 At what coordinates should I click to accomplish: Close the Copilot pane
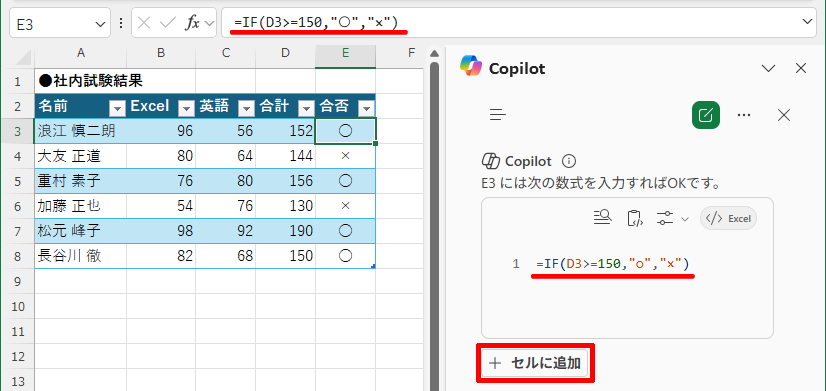pos(801,68)
